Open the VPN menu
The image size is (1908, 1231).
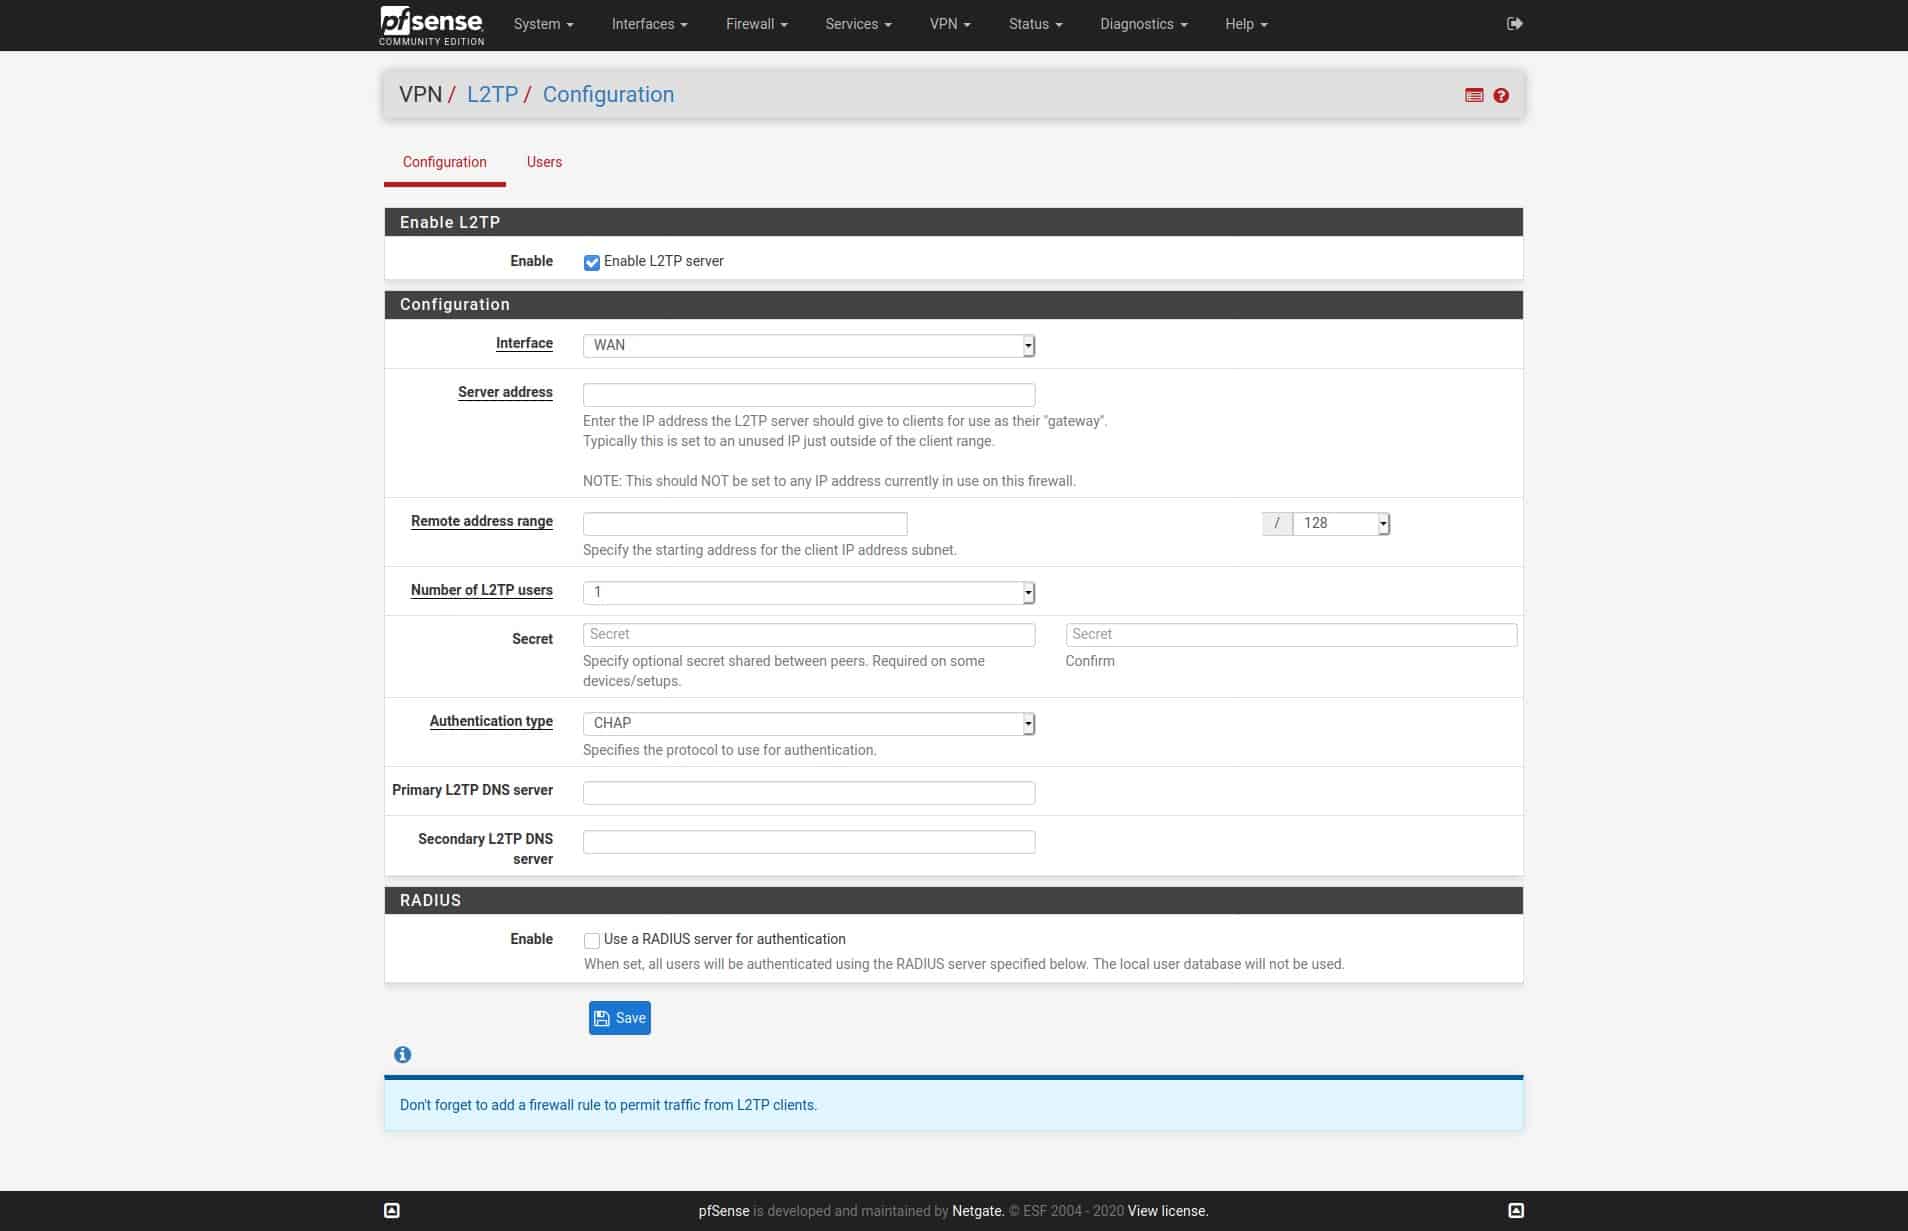tap(950, 24)
